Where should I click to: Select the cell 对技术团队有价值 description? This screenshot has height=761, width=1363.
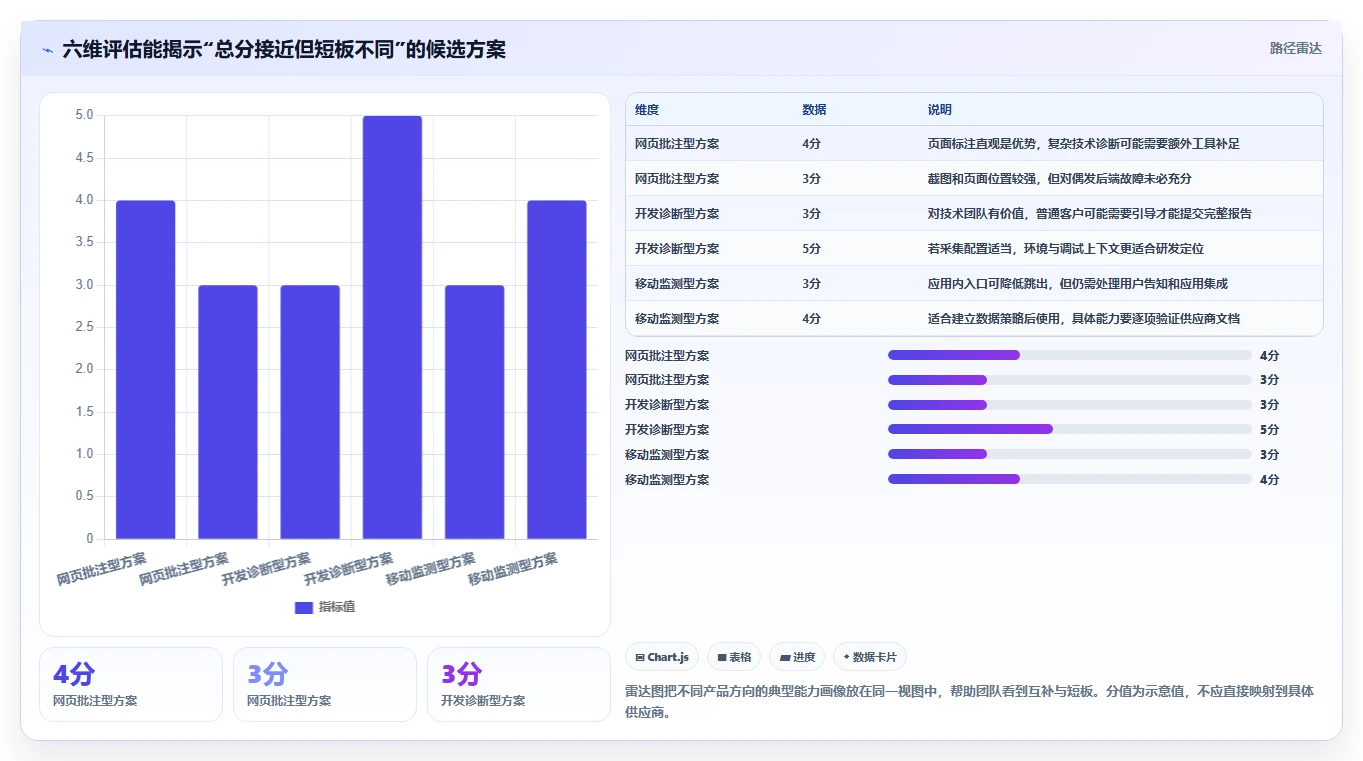point(1089,214)
